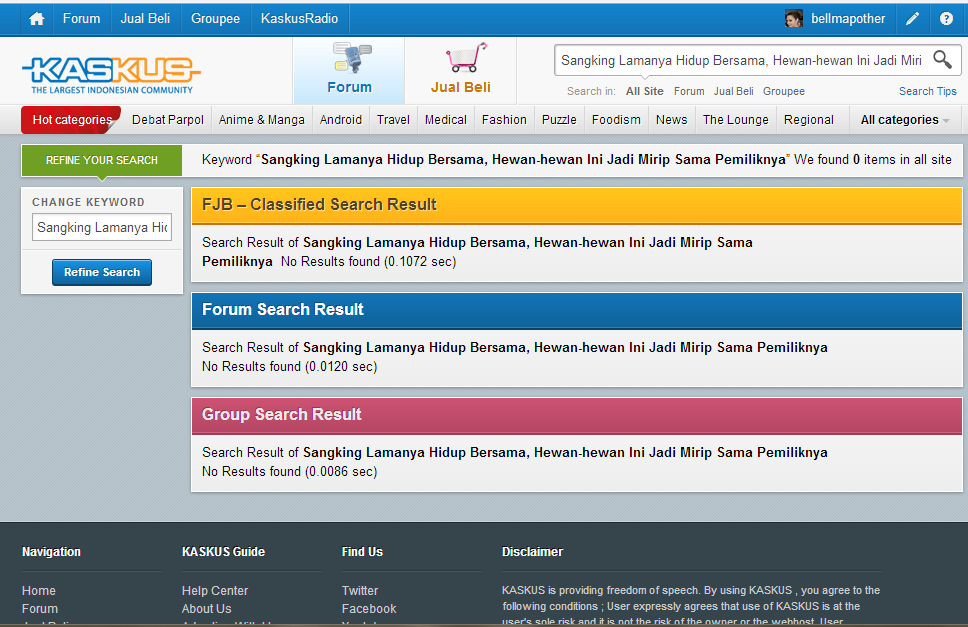Open the Travel category
This screenshot has width=968, height=627.
pos(393,120)
